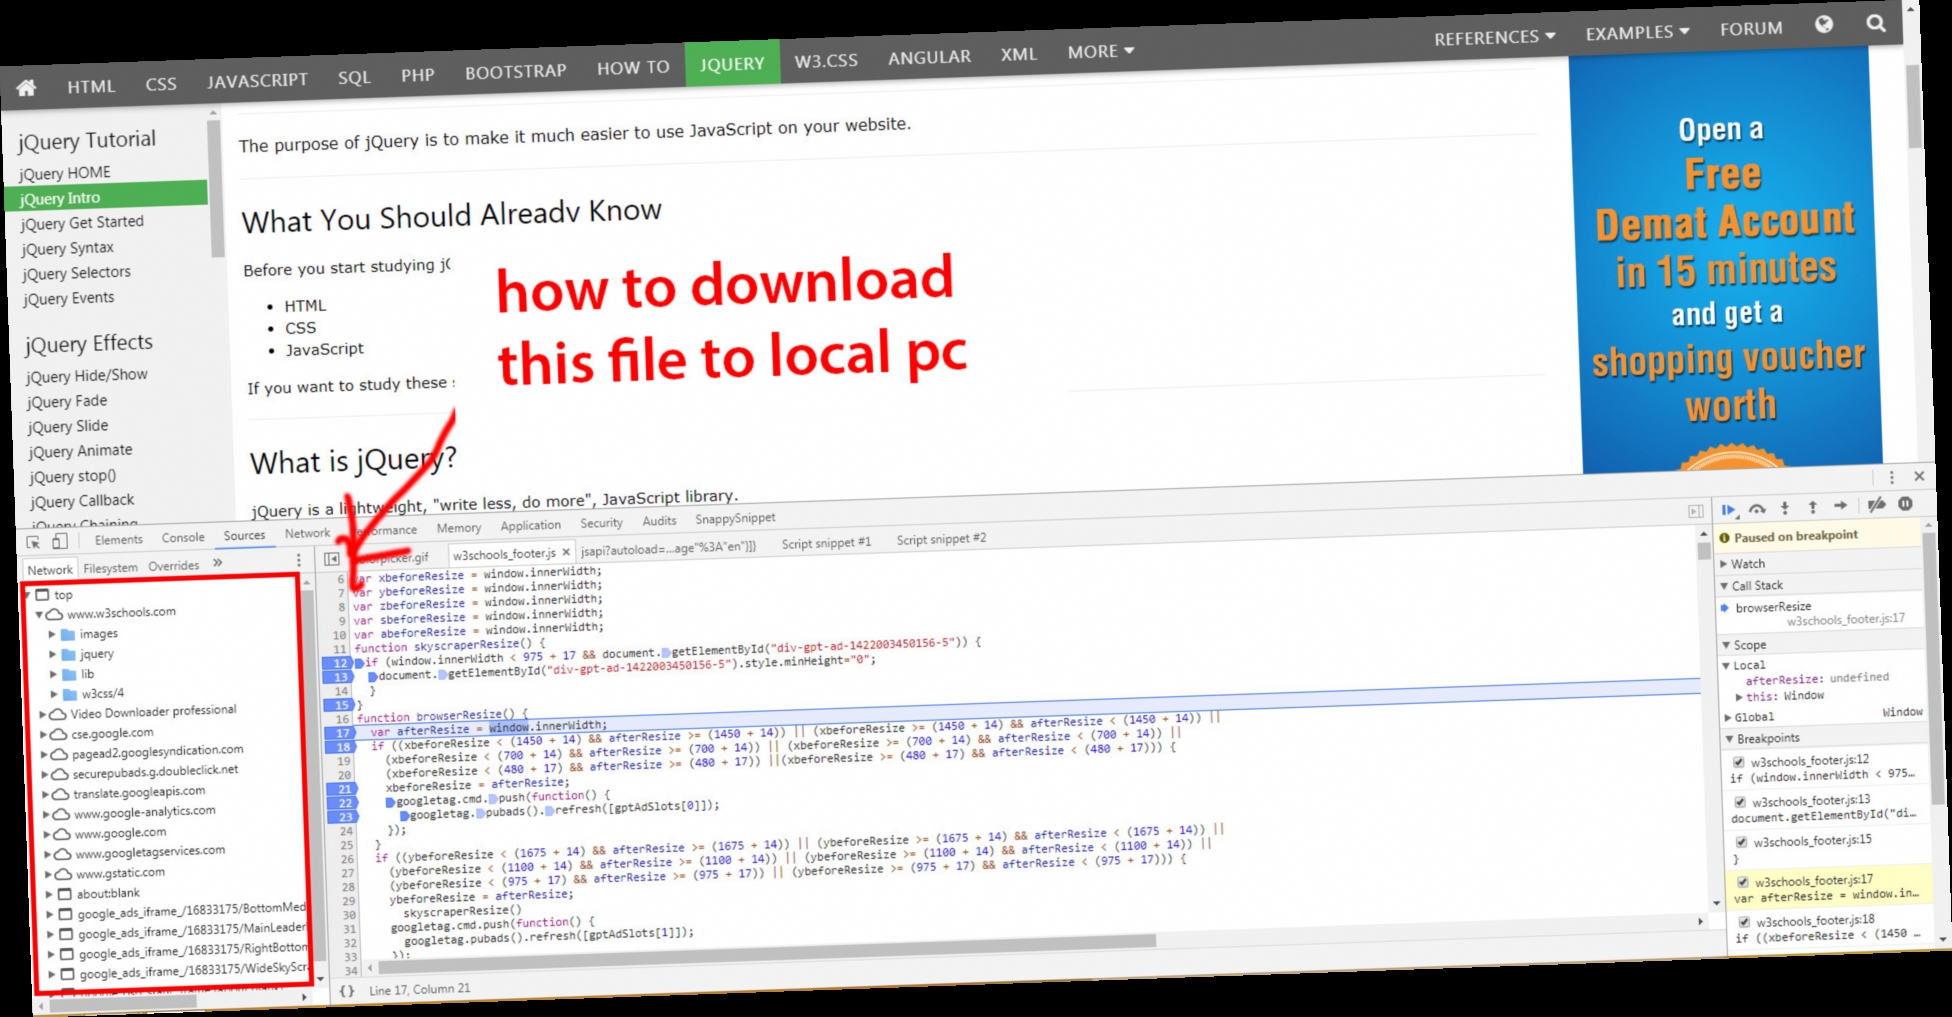The image size is (1952, 1017).
Task: Step out of current function
Action: 1812,507
